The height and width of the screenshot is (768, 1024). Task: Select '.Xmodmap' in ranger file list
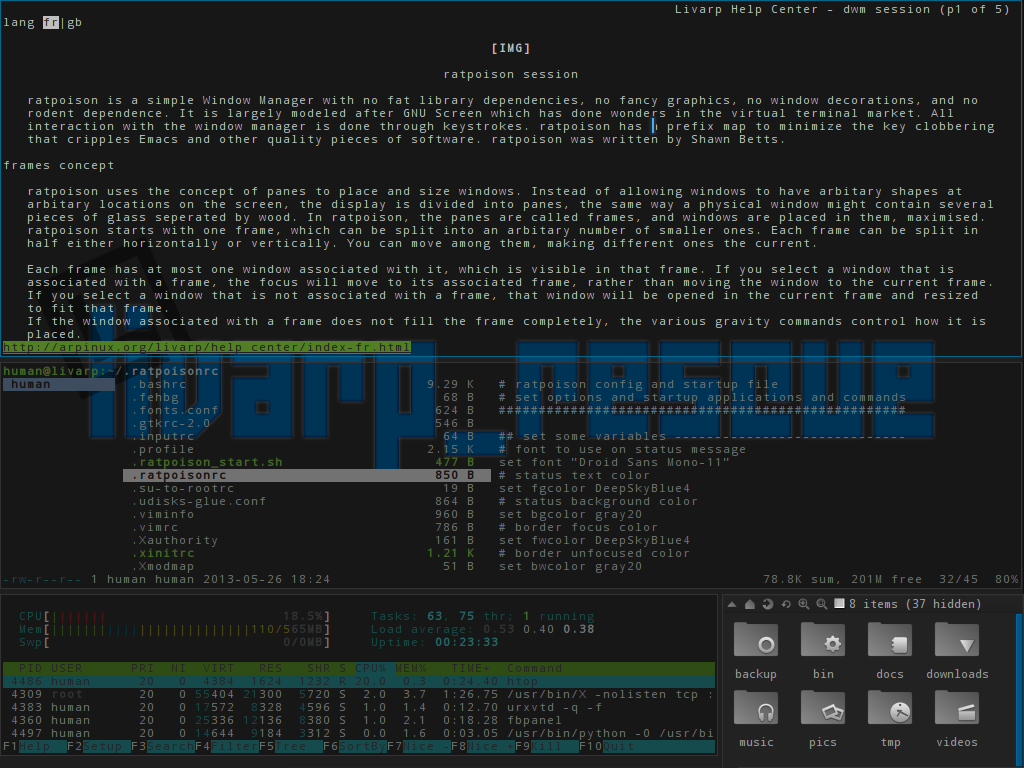click(x=307, y=567)
